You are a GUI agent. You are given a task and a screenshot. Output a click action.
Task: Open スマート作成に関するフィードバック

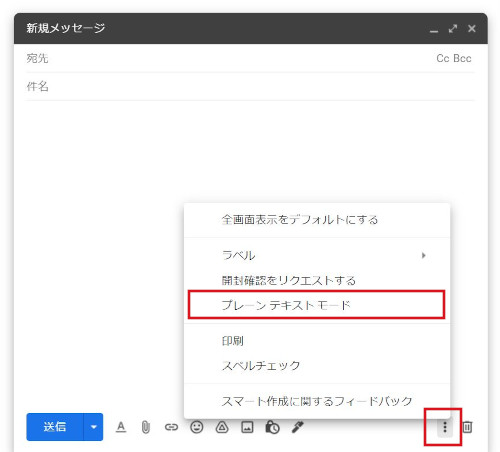pos(317,401)
